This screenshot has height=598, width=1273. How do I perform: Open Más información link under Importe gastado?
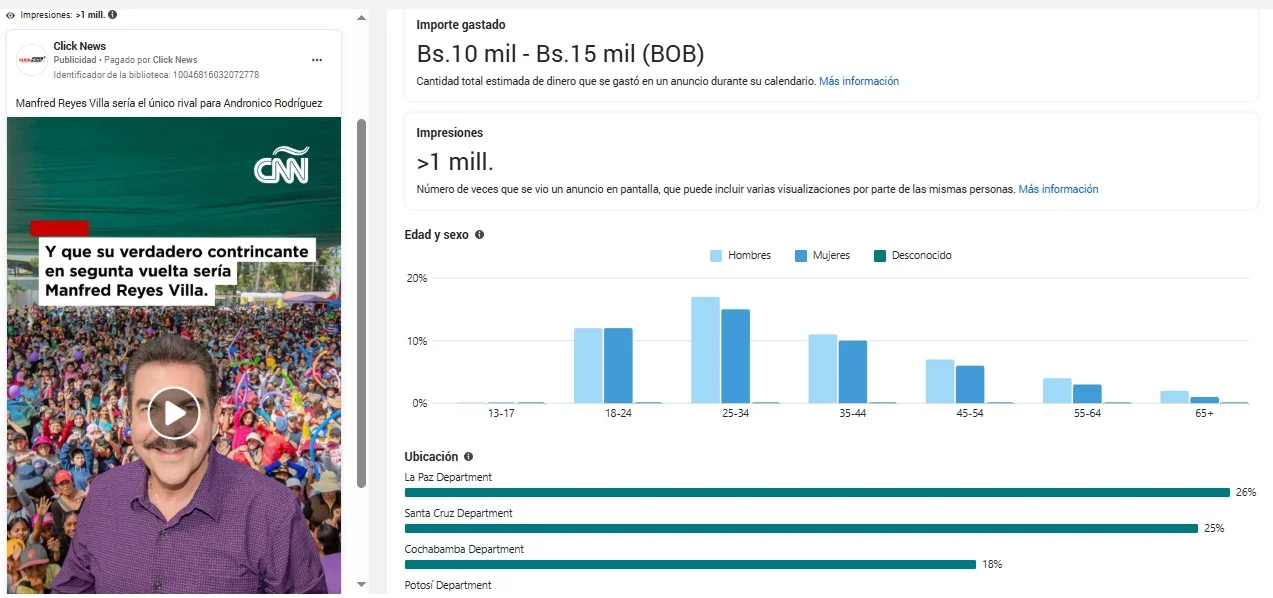coord(858,81)
